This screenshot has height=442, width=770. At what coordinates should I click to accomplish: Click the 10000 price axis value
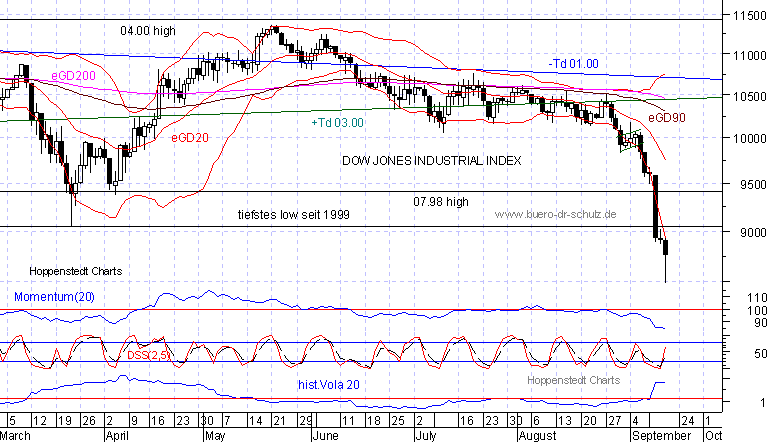coord(750,138)
